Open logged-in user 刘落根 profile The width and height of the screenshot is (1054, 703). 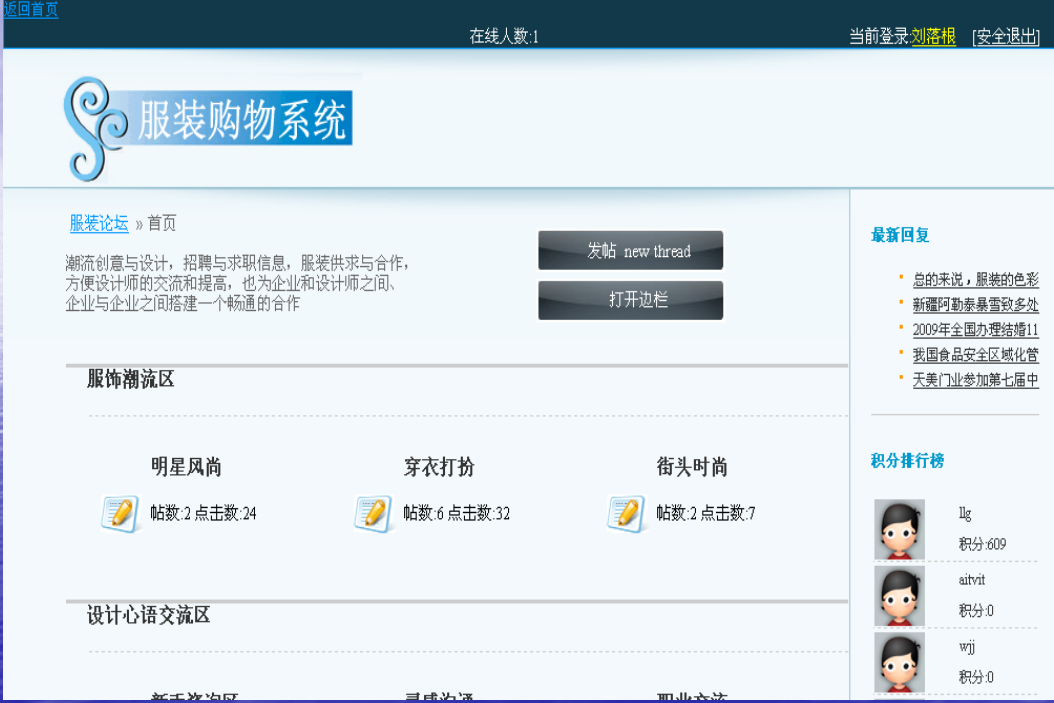pos(934,36)
